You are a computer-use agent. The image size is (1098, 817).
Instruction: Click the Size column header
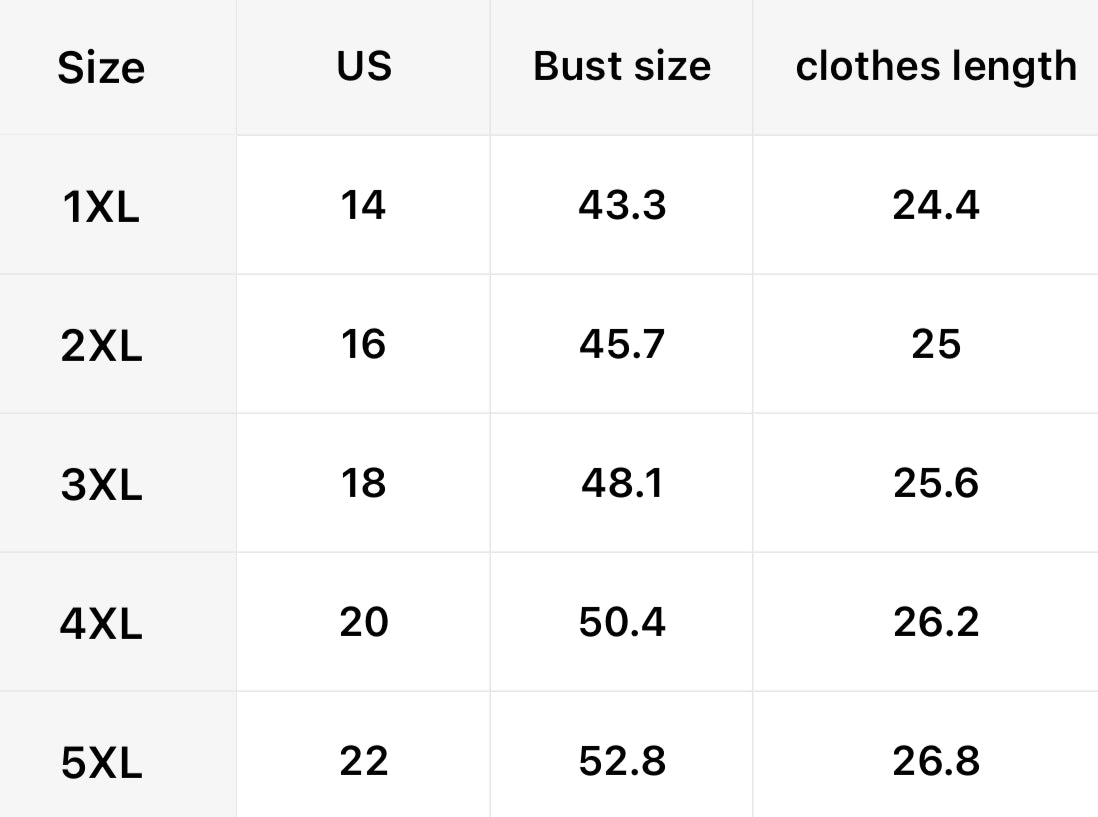[x=101, y=68]
